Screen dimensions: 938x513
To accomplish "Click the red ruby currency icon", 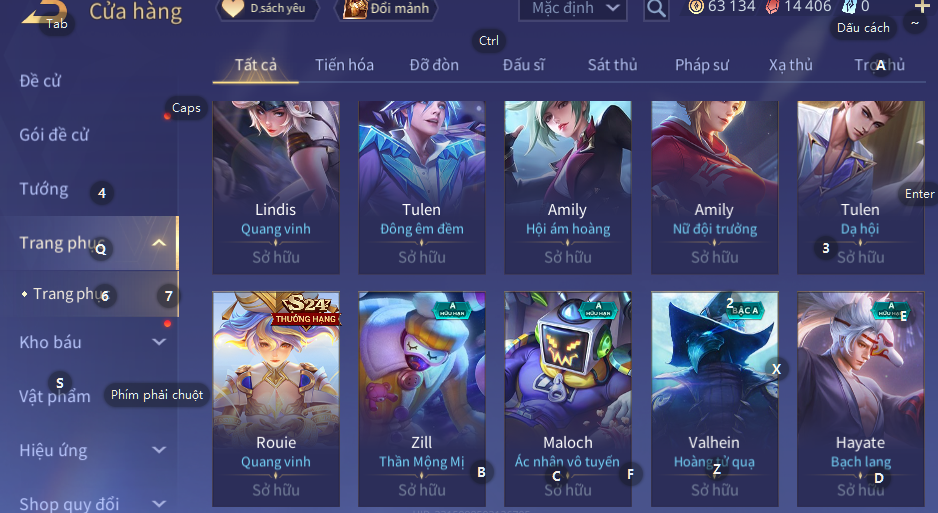I will 772,7.
